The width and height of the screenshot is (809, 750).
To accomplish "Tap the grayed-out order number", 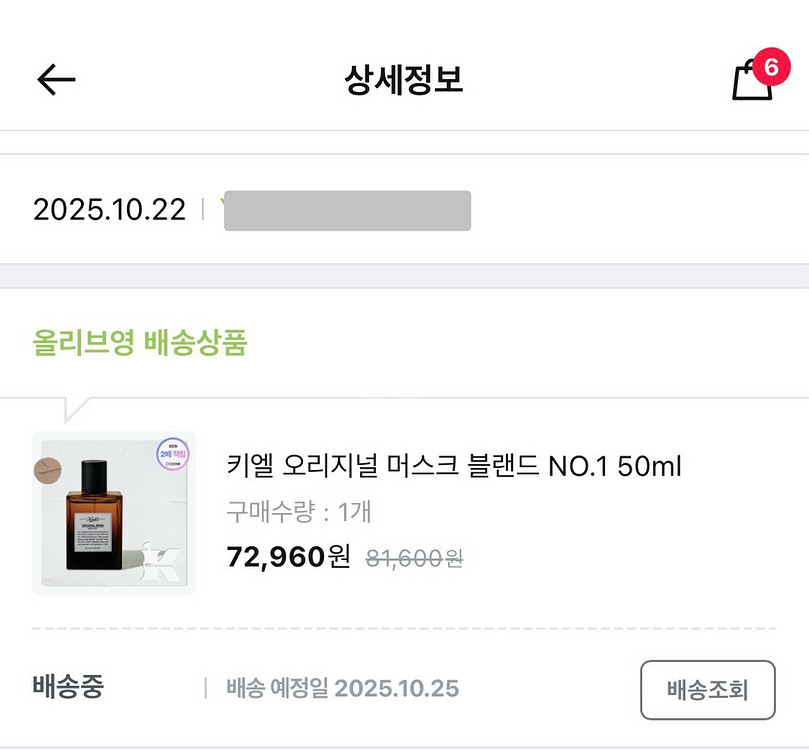I will coord(347,210).
